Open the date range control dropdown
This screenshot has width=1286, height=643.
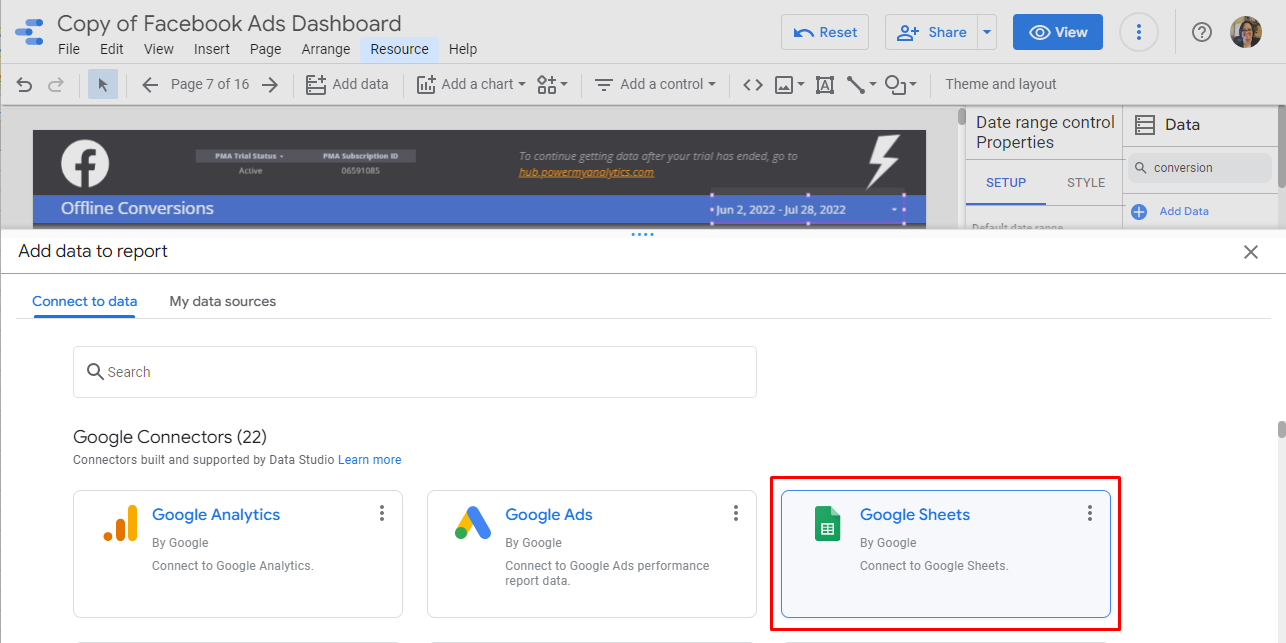[x=894, y=210]
